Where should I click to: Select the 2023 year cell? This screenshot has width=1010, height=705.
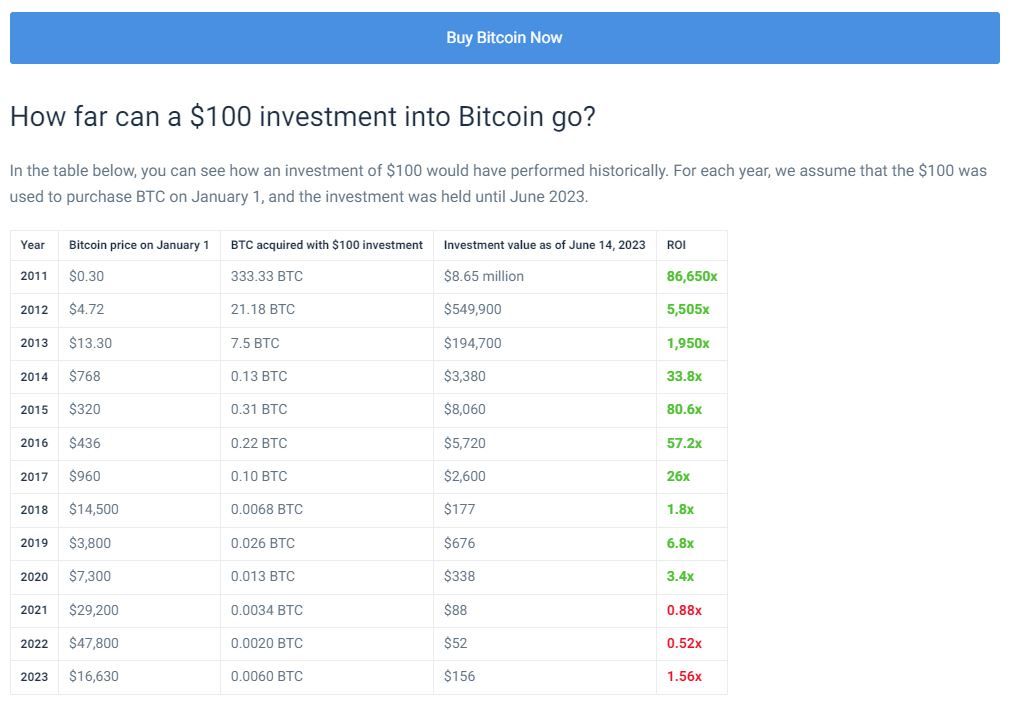[x=34, y=676]
